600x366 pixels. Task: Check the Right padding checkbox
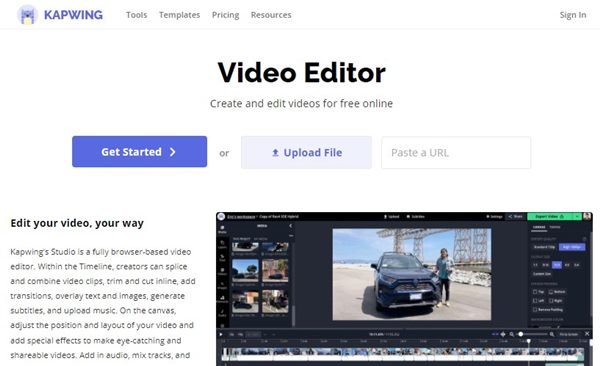(x=551, y=301)
